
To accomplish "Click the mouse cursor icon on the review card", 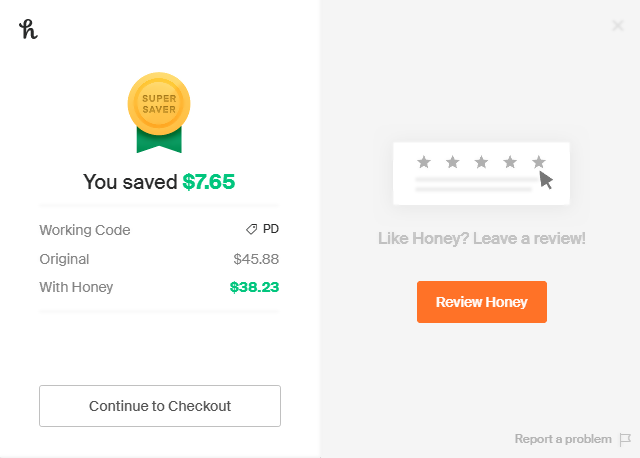I will 546,179.
